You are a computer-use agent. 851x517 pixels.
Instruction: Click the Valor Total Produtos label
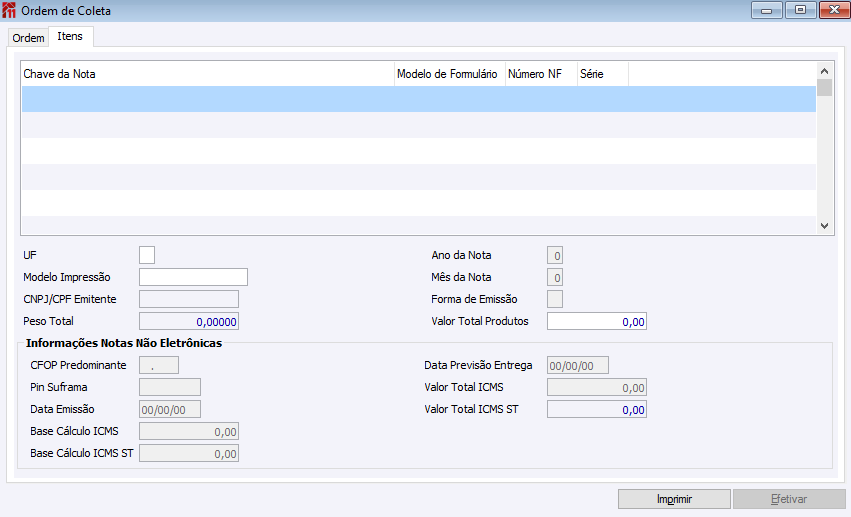[480, 321]
